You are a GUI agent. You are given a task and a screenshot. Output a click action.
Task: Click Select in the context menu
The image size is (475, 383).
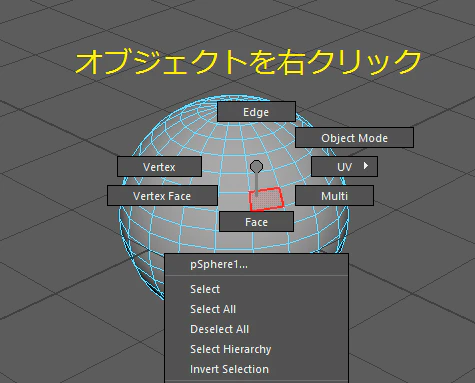tap(257, 289)
